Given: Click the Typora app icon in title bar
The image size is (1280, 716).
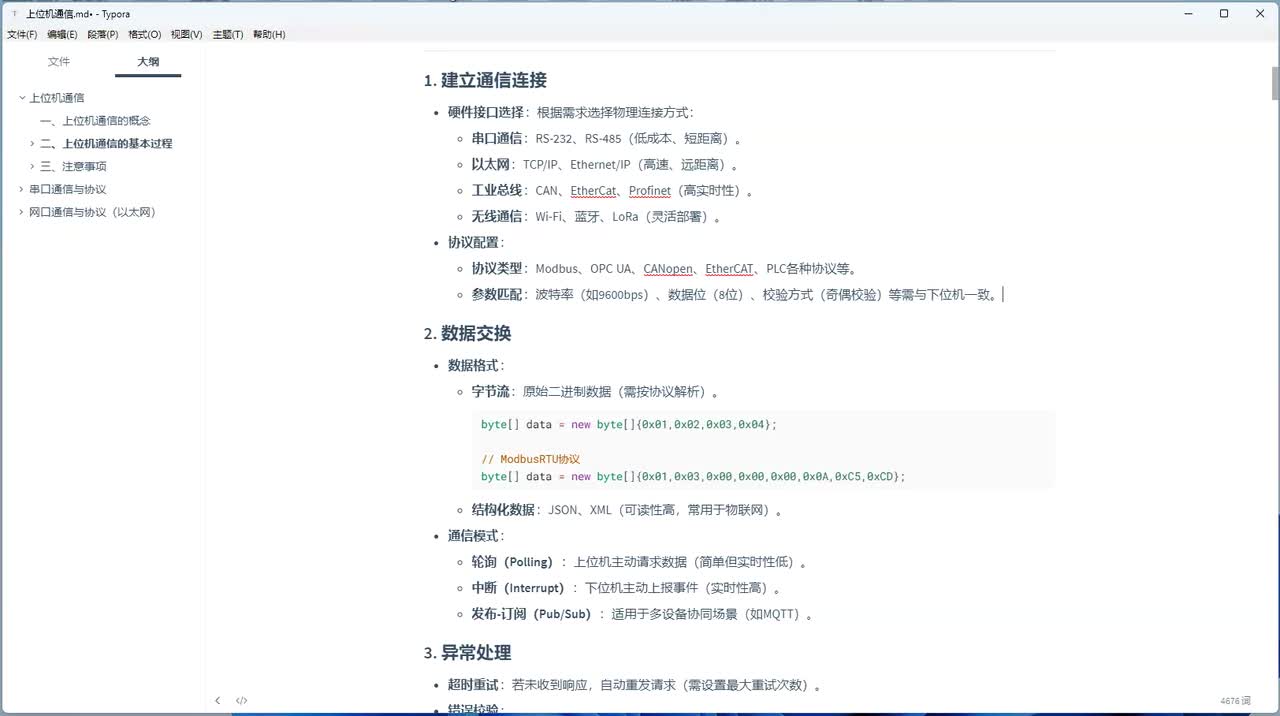Looking at the screenshot, I should [14, 14].
